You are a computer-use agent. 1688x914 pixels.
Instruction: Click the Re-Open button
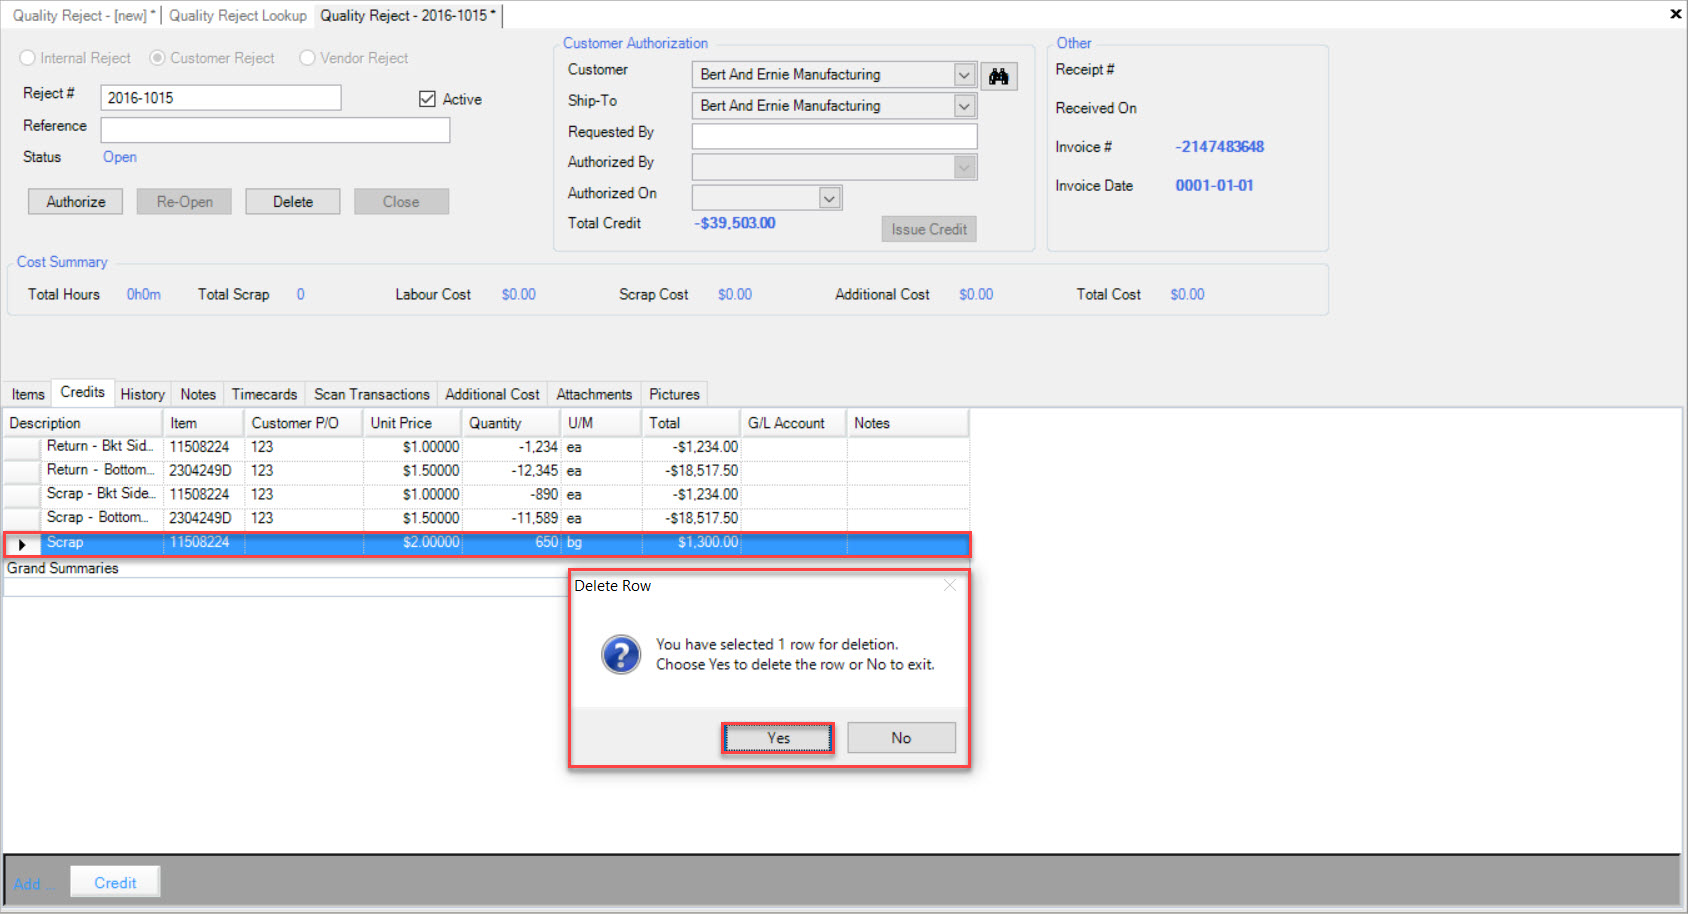point(184,202)
